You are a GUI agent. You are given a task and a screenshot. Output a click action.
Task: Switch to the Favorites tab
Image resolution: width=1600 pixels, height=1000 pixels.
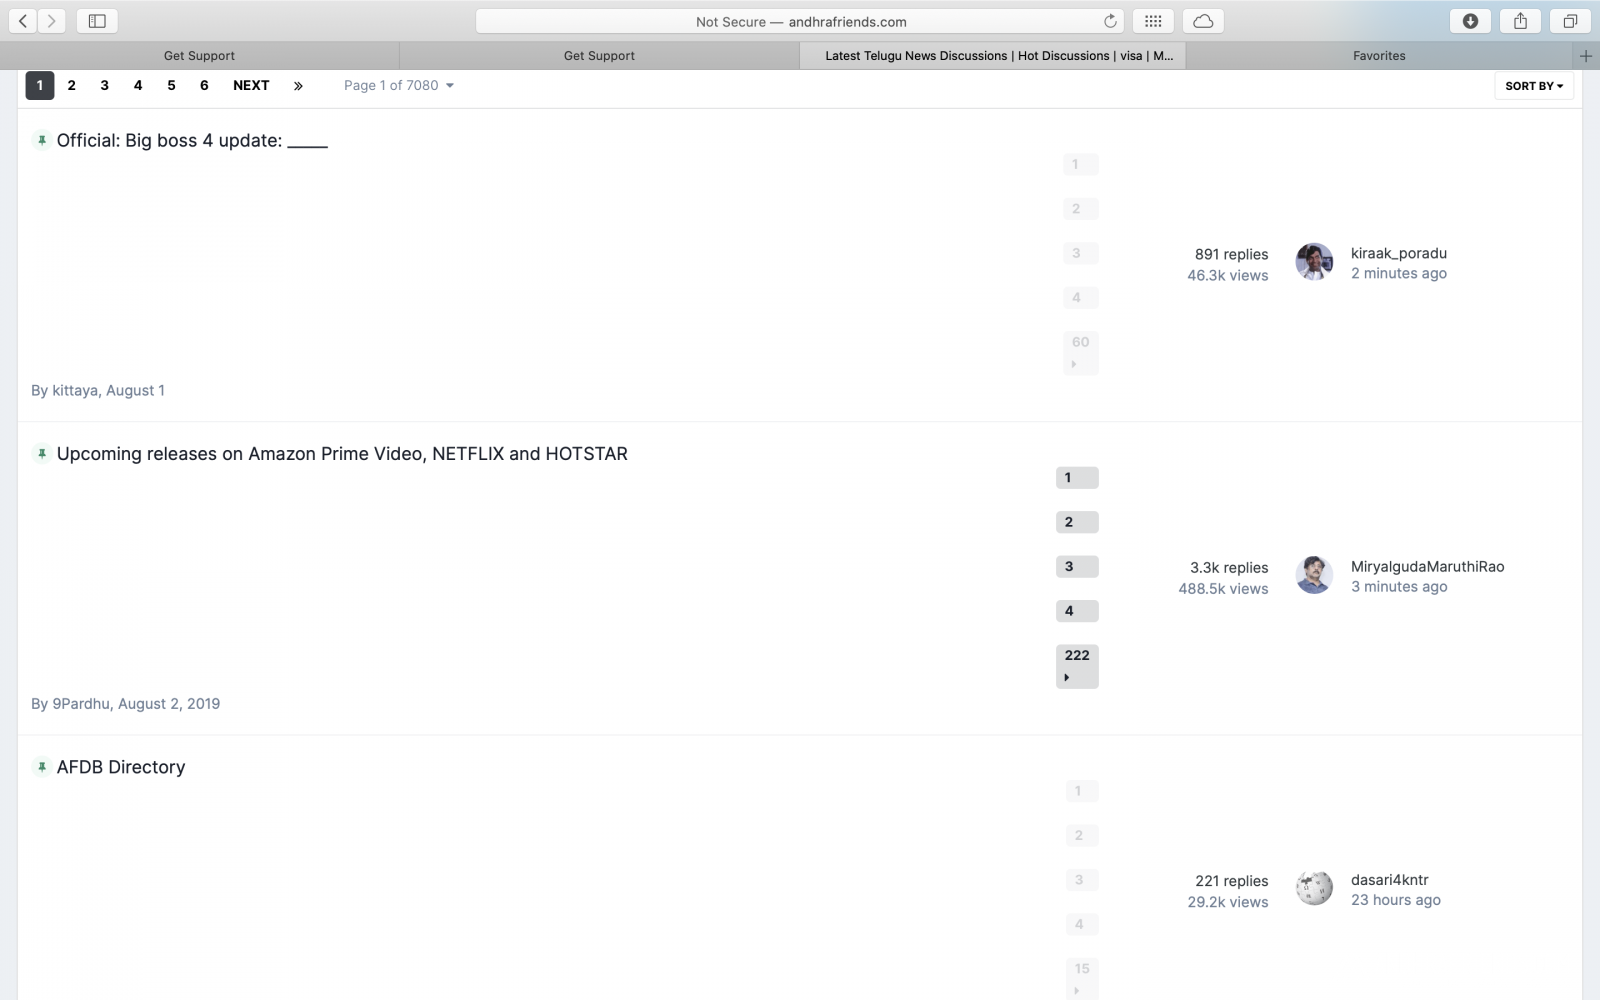coord(1379,56)
